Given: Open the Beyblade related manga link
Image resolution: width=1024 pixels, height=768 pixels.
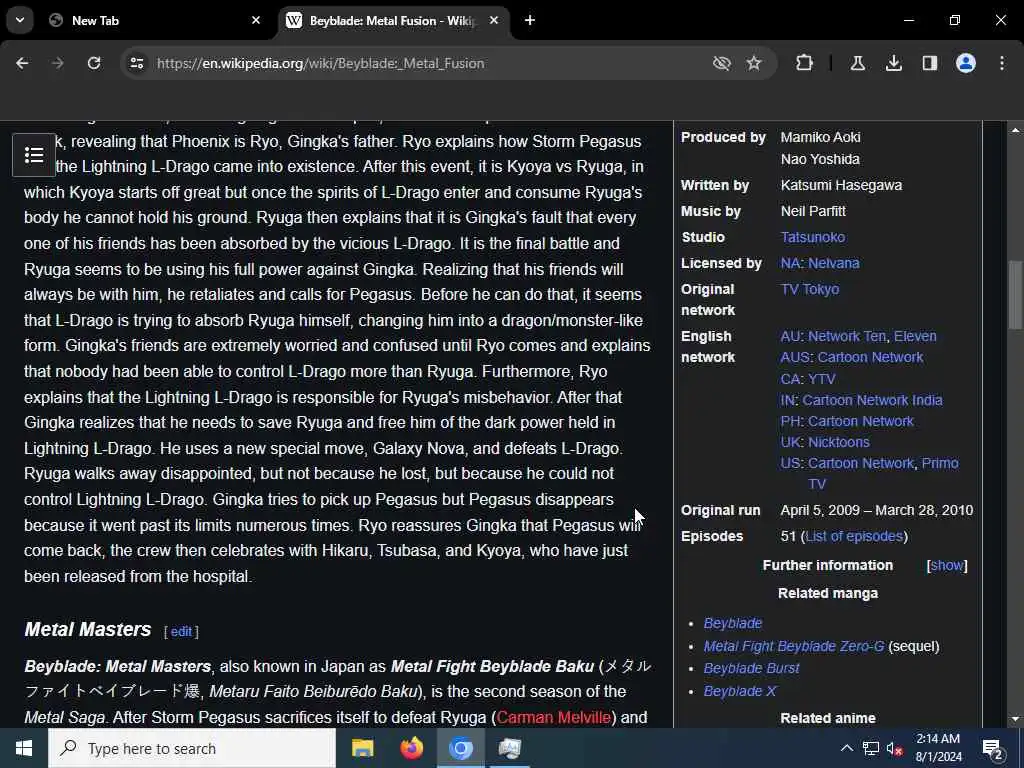Looking at the screenshot, I should [733, 624].
